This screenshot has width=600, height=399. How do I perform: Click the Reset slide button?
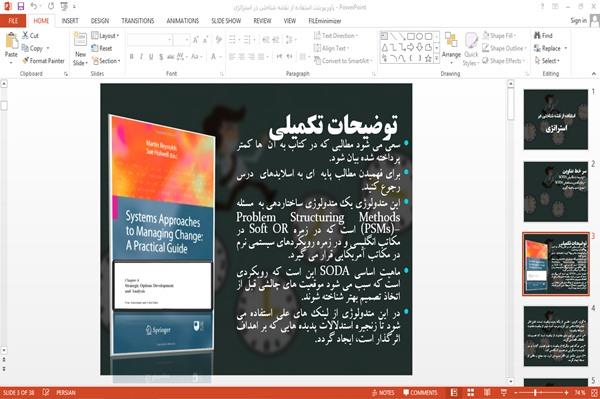(102, 48)
